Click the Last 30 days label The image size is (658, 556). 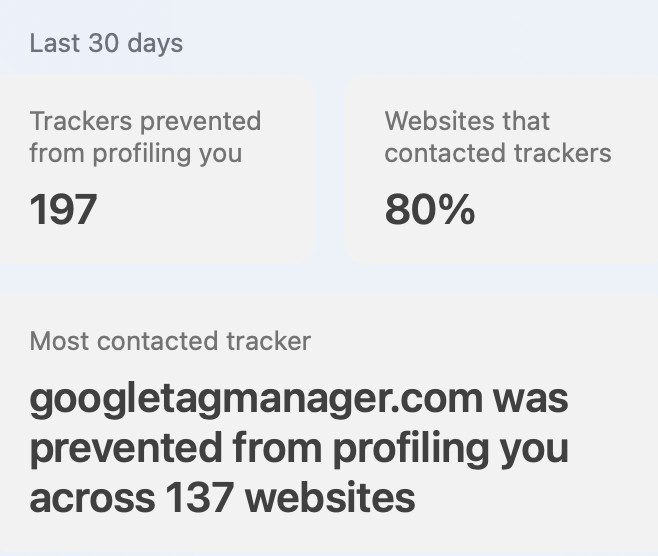click(x=106, y=44)
